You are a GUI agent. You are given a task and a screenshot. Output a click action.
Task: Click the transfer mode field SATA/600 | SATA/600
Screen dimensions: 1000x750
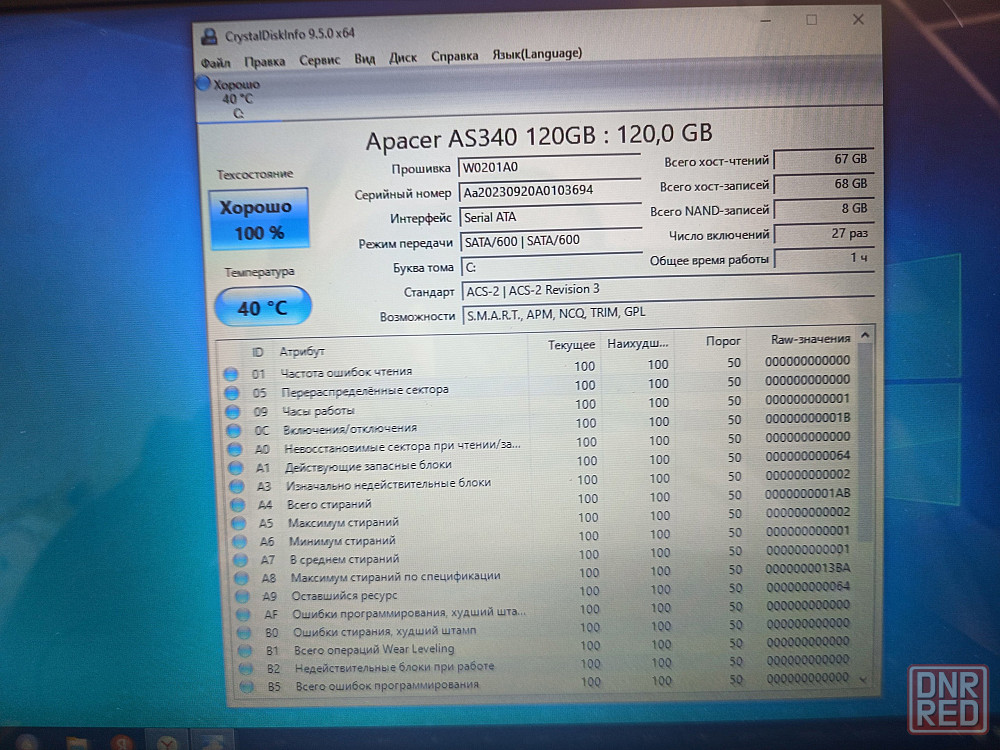552,240
